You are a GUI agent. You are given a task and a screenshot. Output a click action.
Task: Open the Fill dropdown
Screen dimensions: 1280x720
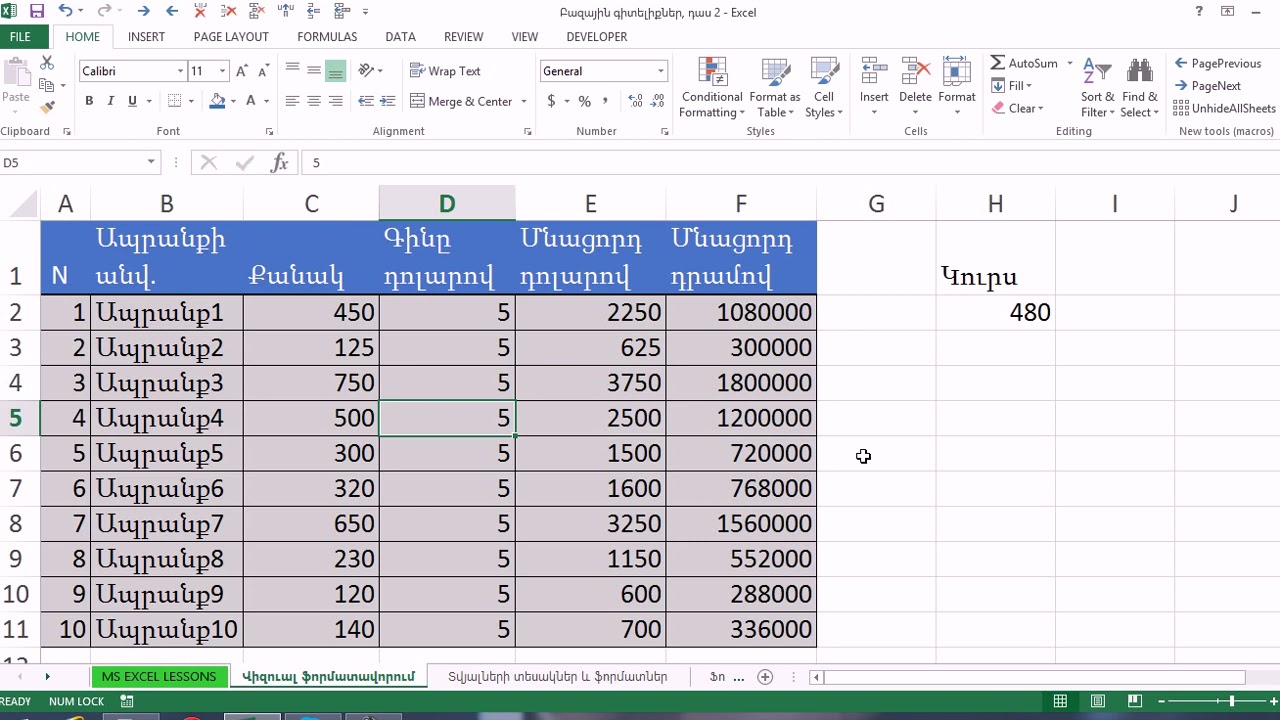pos(1012,86)
